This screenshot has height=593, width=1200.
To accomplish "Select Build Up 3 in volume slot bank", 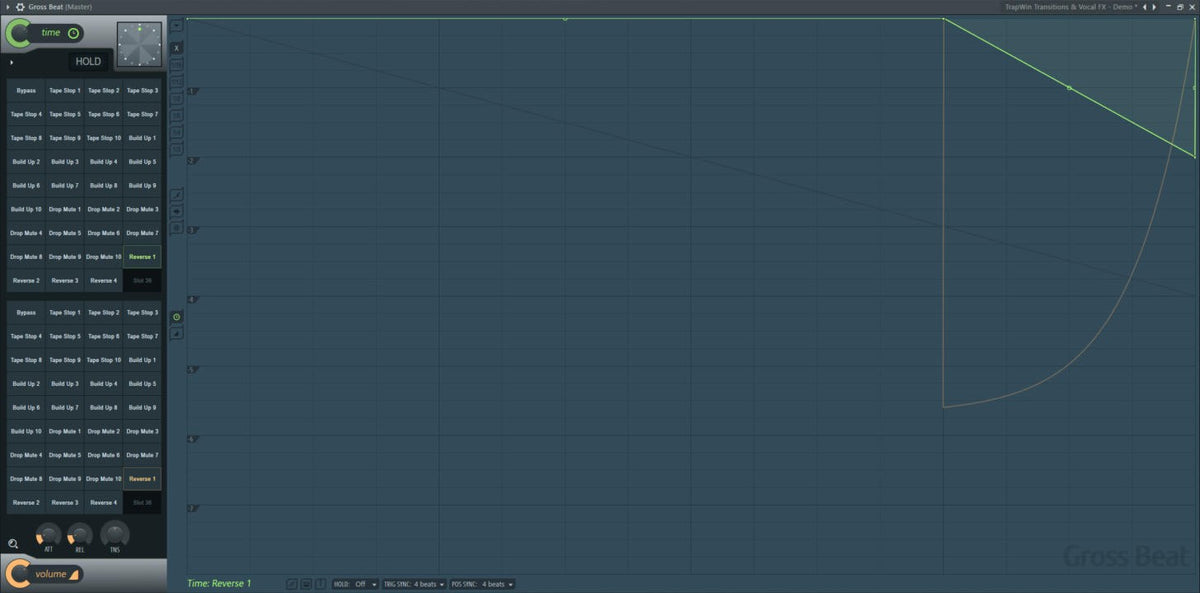I will point(65,384).
